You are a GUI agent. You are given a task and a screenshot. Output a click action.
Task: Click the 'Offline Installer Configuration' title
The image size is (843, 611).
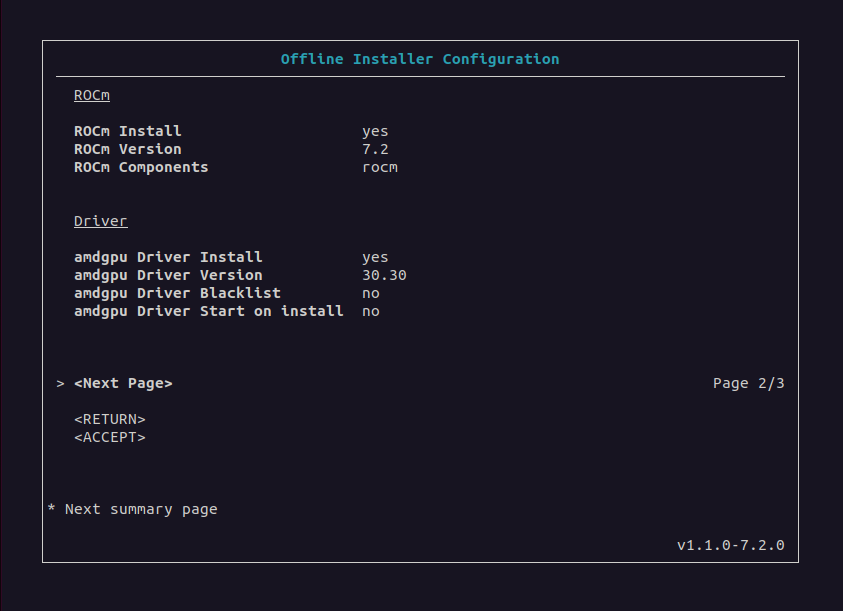tap(420, 59)
